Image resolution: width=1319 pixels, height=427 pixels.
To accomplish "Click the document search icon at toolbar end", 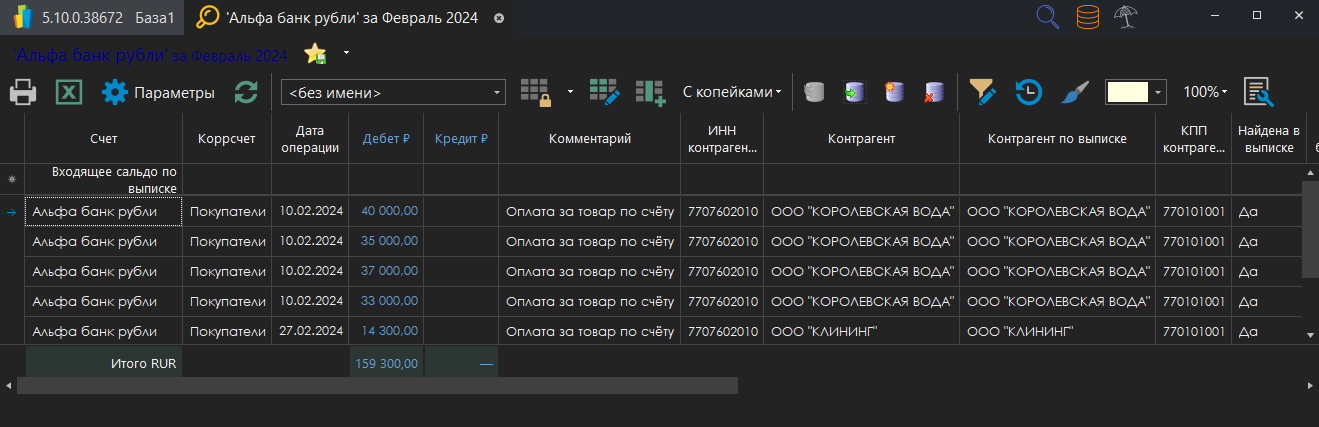I will (1258, 92).
